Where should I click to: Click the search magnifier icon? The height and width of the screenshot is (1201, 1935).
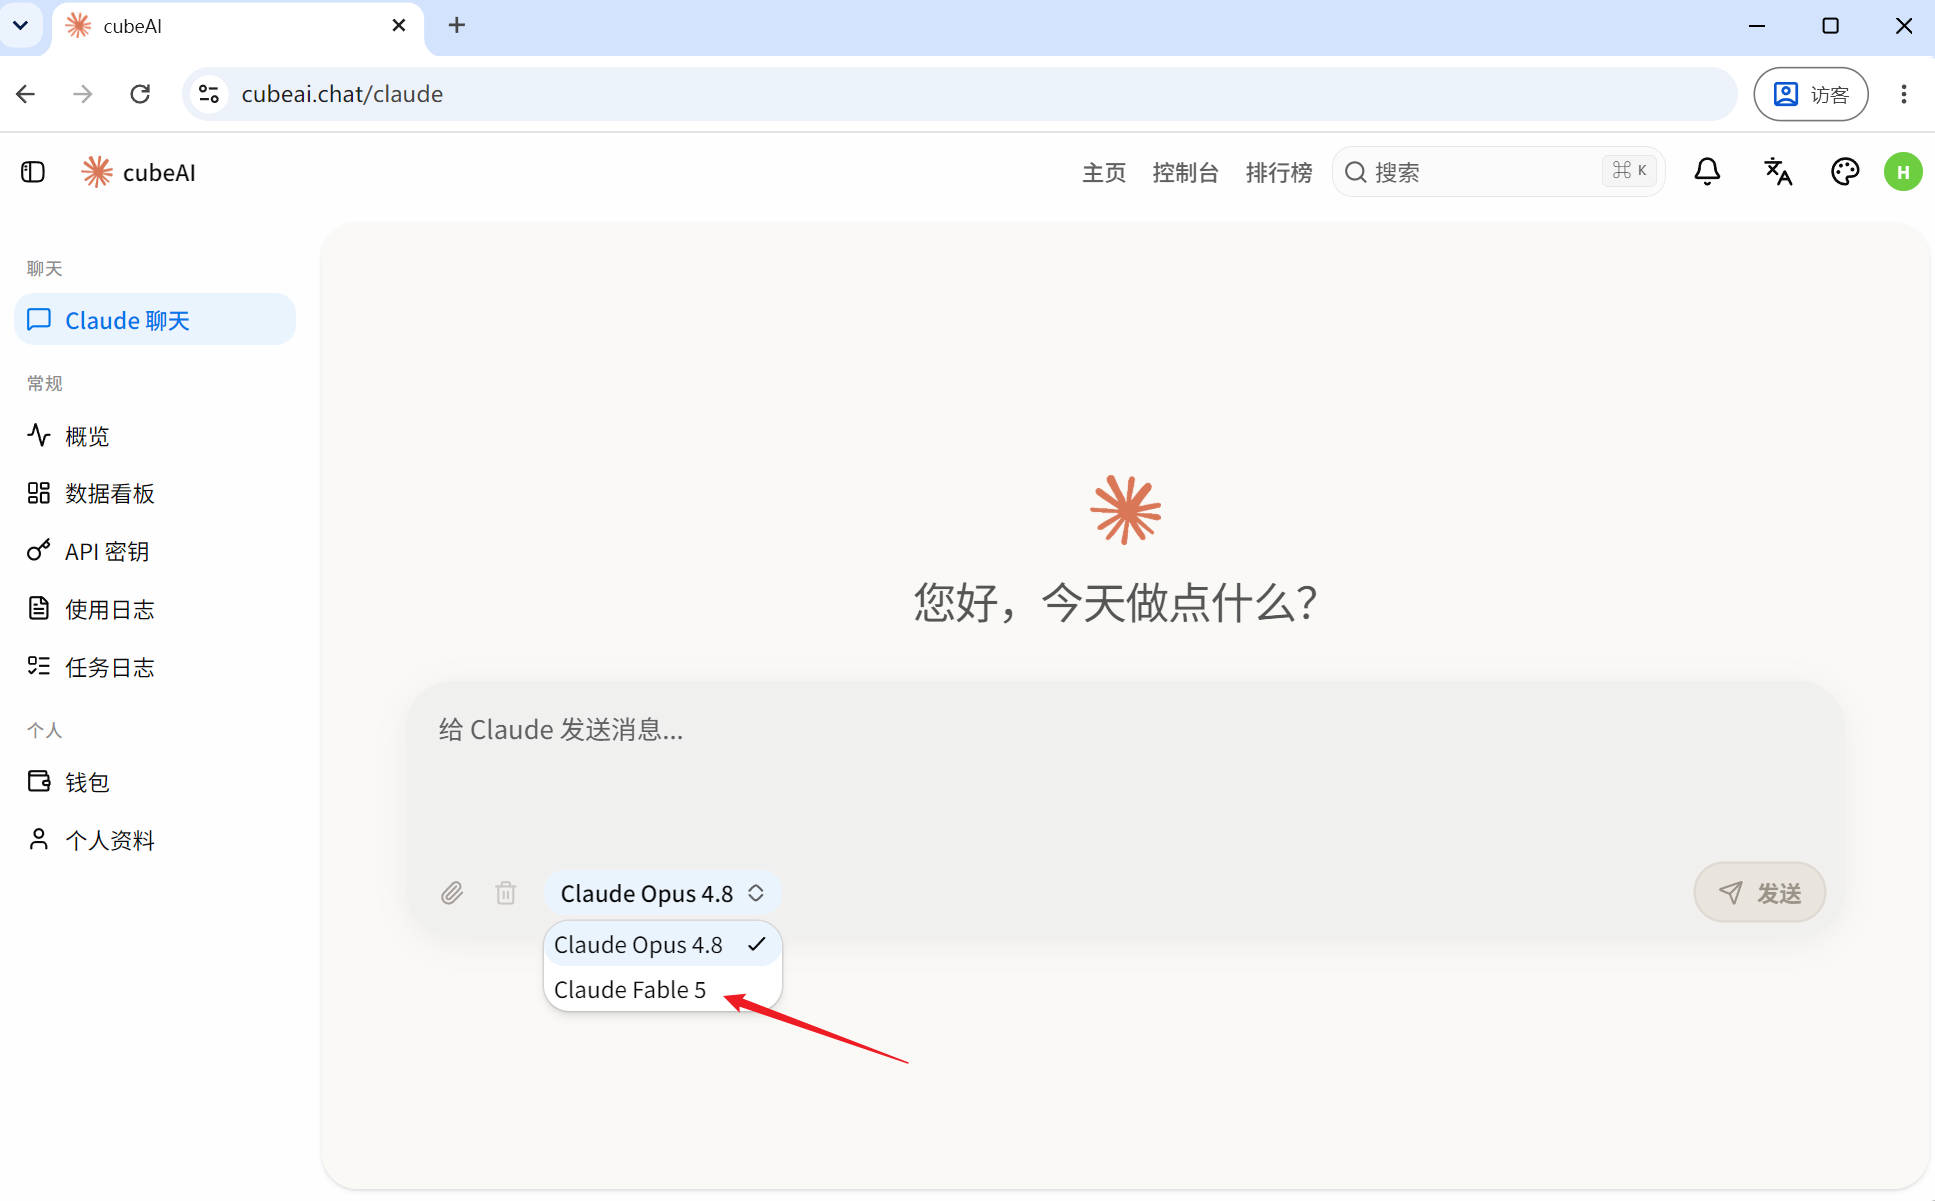[1355, 172]
